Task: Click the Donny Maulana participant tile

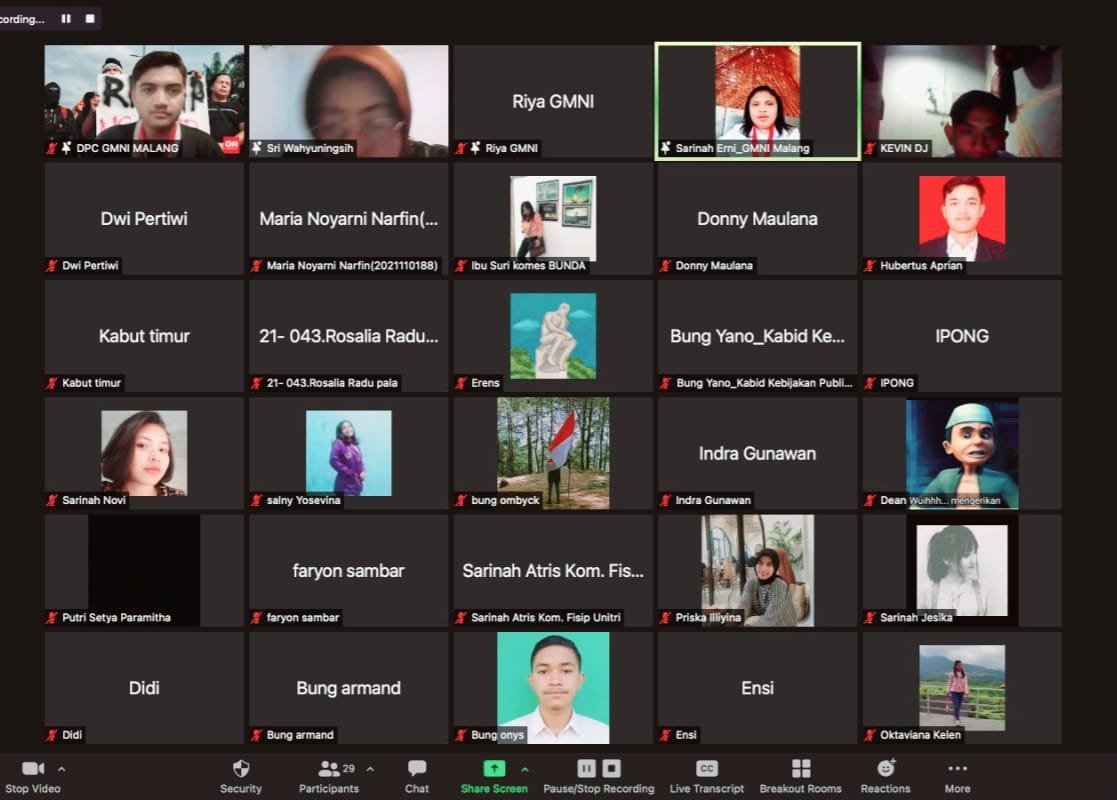Action: pyautogui.click(x=757, y=218)
